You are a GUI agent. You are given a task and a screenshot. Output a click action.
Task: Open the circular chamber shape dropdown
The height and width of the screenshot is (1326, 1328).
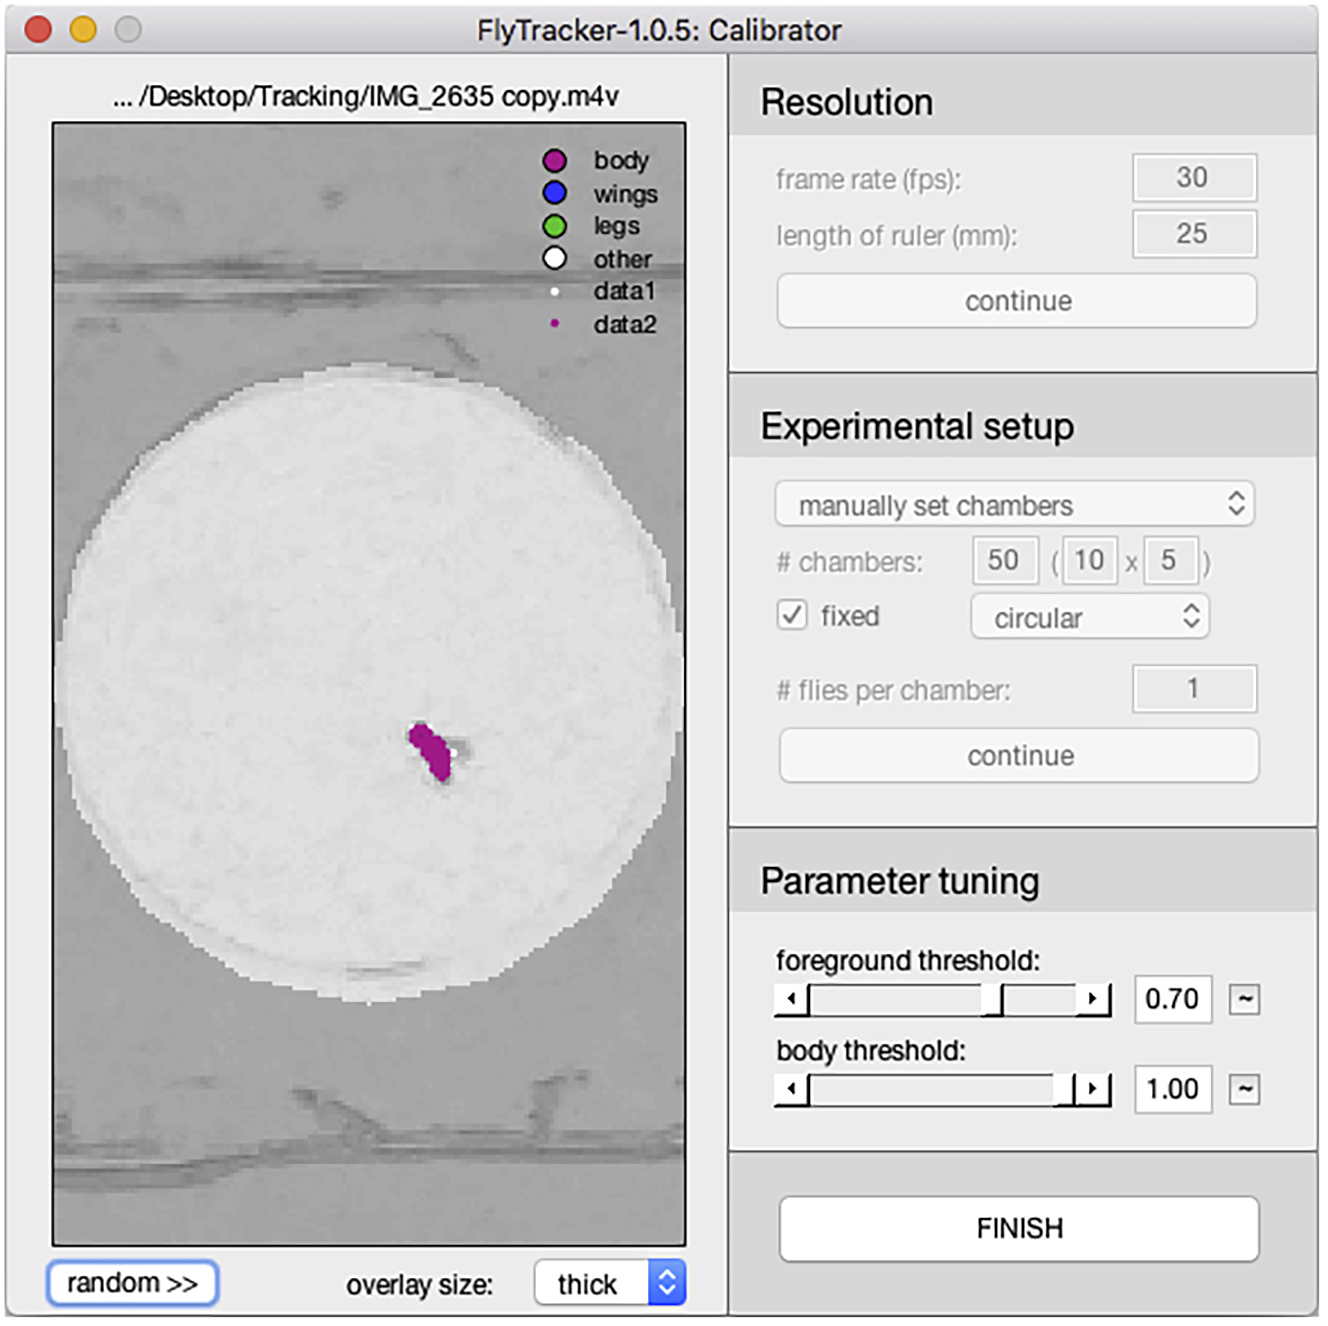[x=1089, y=617]
